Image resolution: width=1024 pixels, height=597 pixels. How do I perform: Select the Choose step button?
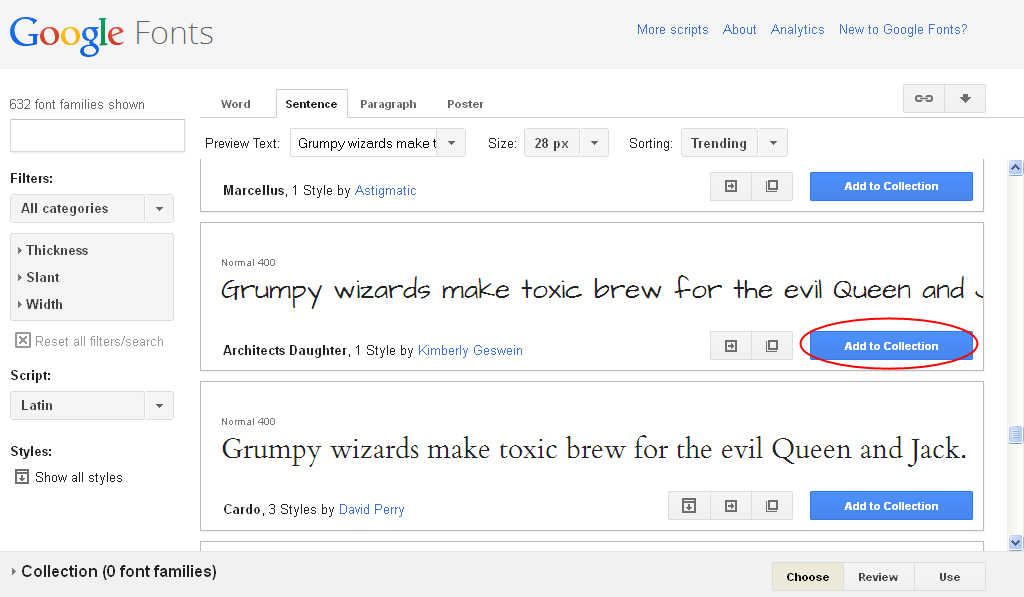[807, 577]
